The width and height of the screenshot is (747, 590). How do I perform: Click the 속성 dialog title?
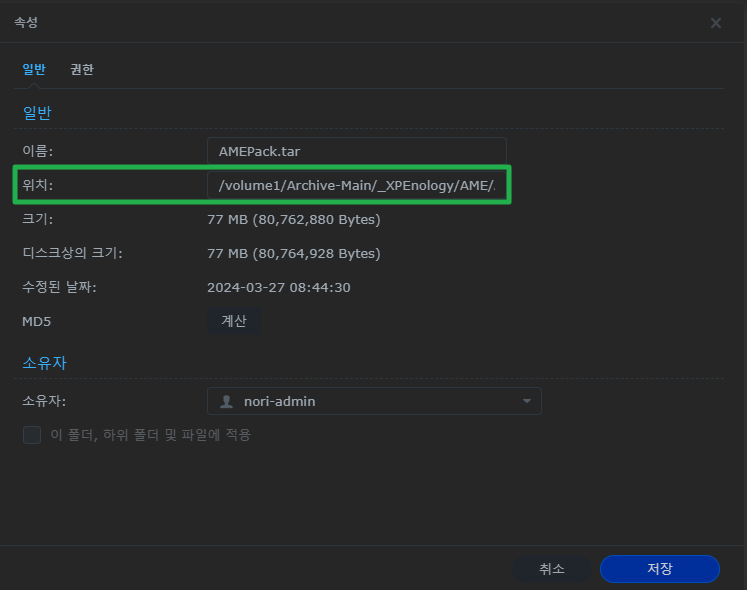pos(26,22)
